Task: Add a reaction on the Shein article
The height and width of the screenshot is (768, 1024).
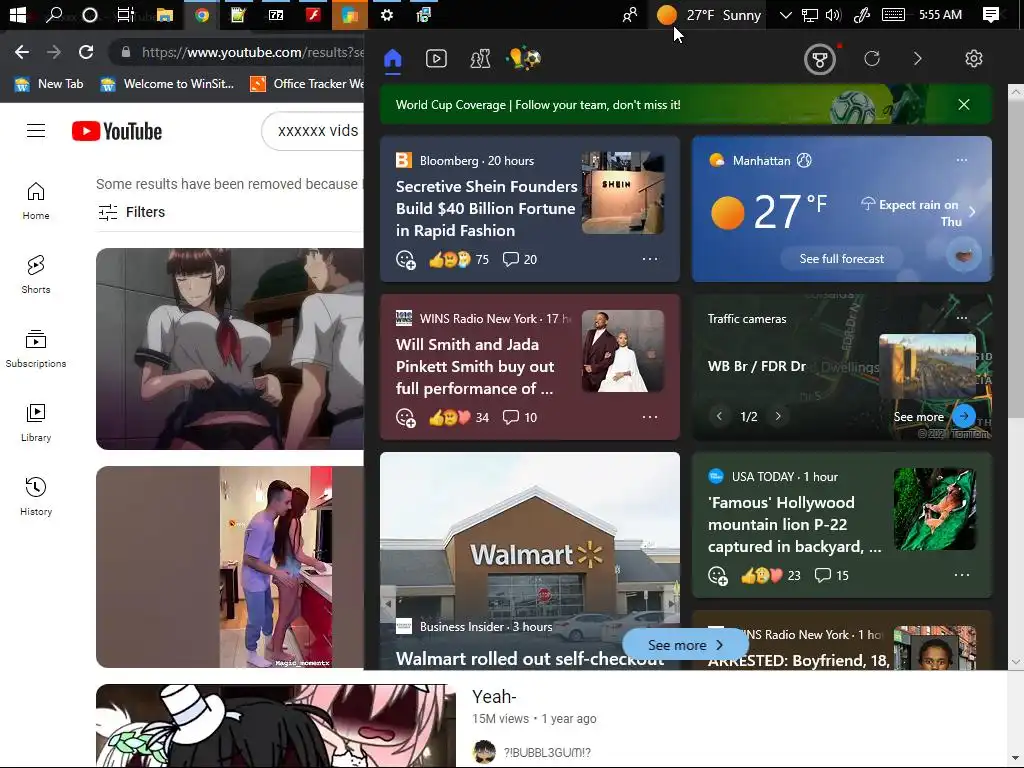Action: point(406,260)
